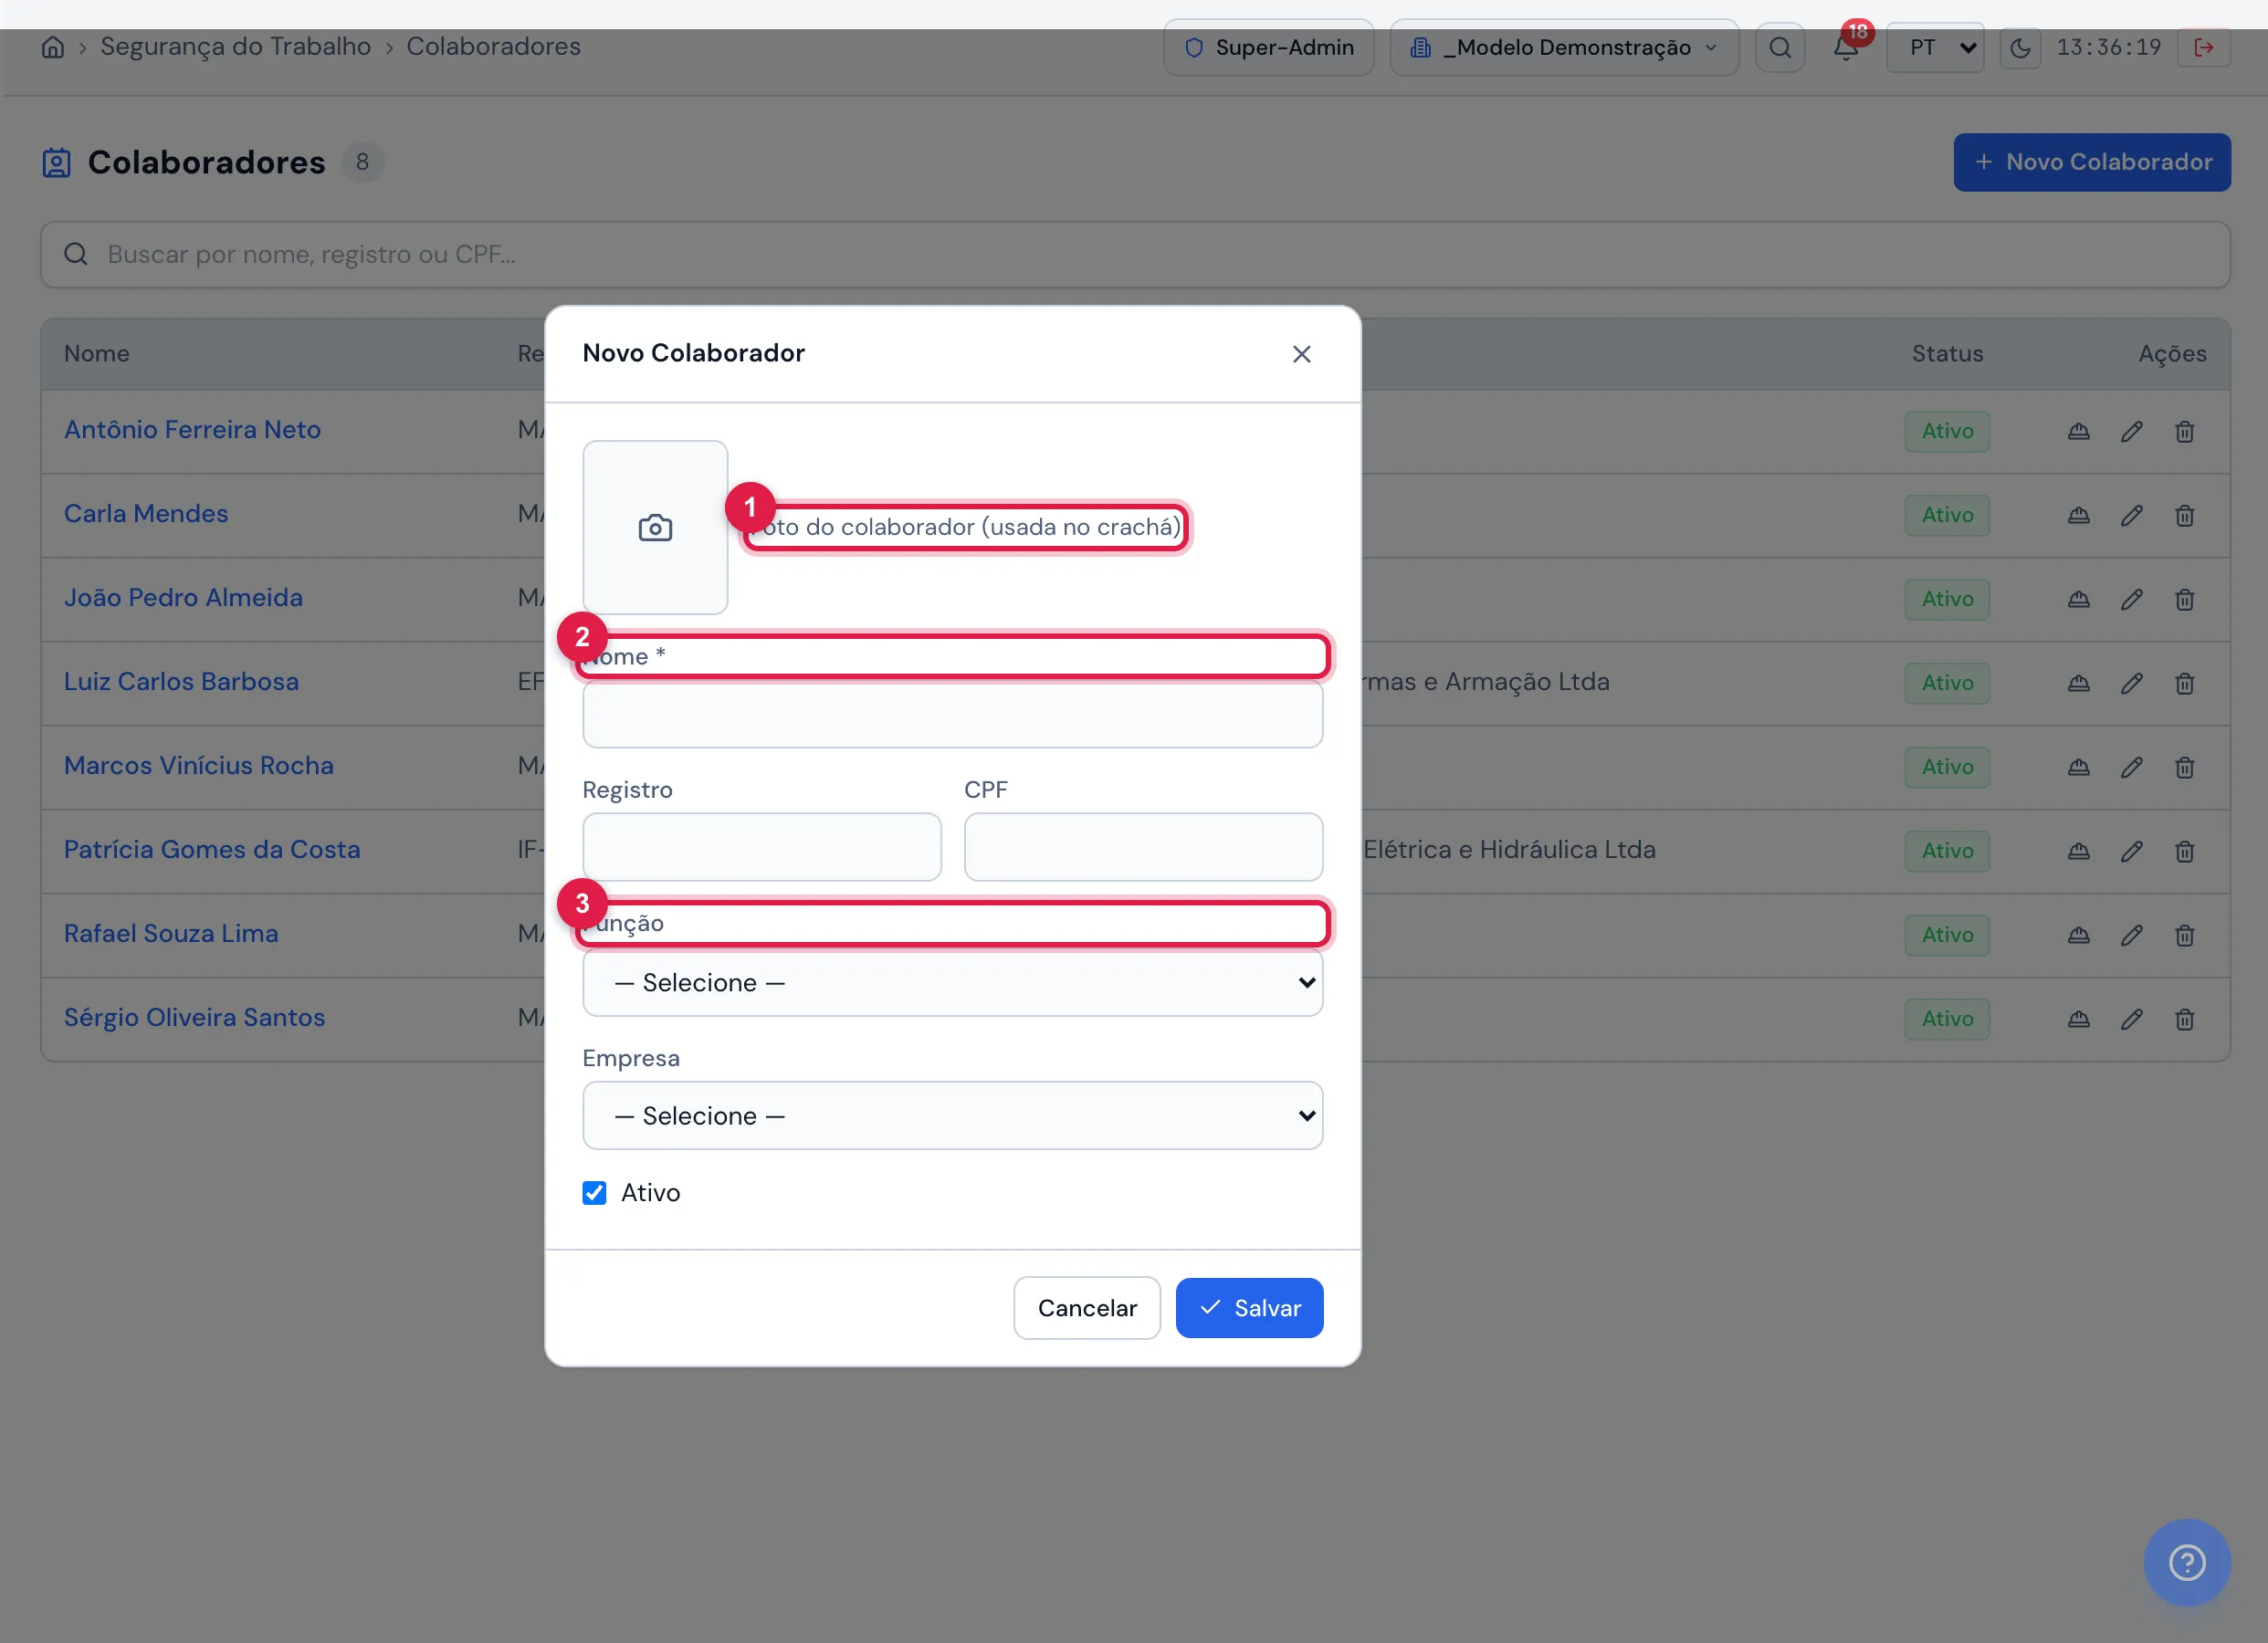2268x1643 pixels.
Task: Click the logout icon
Action: pyautogui.click(x=2204, y=47)
